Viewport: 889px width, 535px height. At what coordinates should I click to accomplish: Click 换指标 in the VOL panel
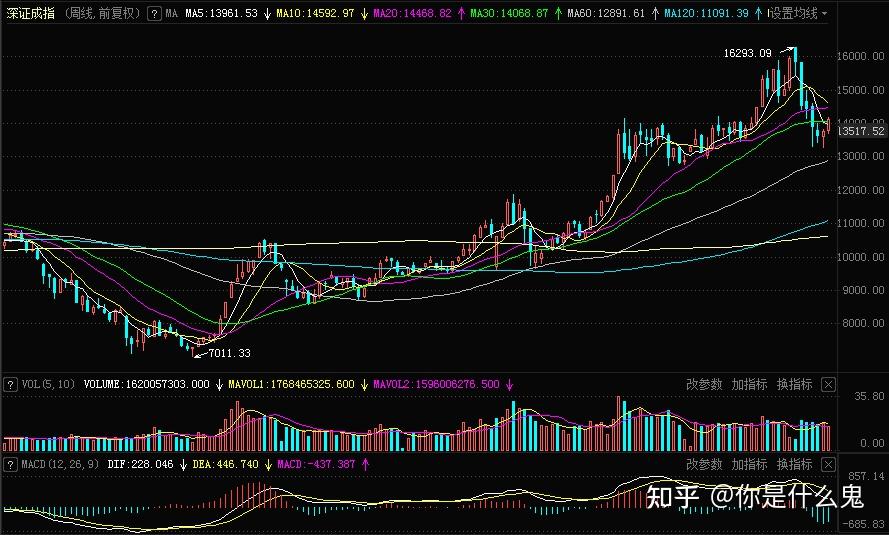[x=795, y=385]
